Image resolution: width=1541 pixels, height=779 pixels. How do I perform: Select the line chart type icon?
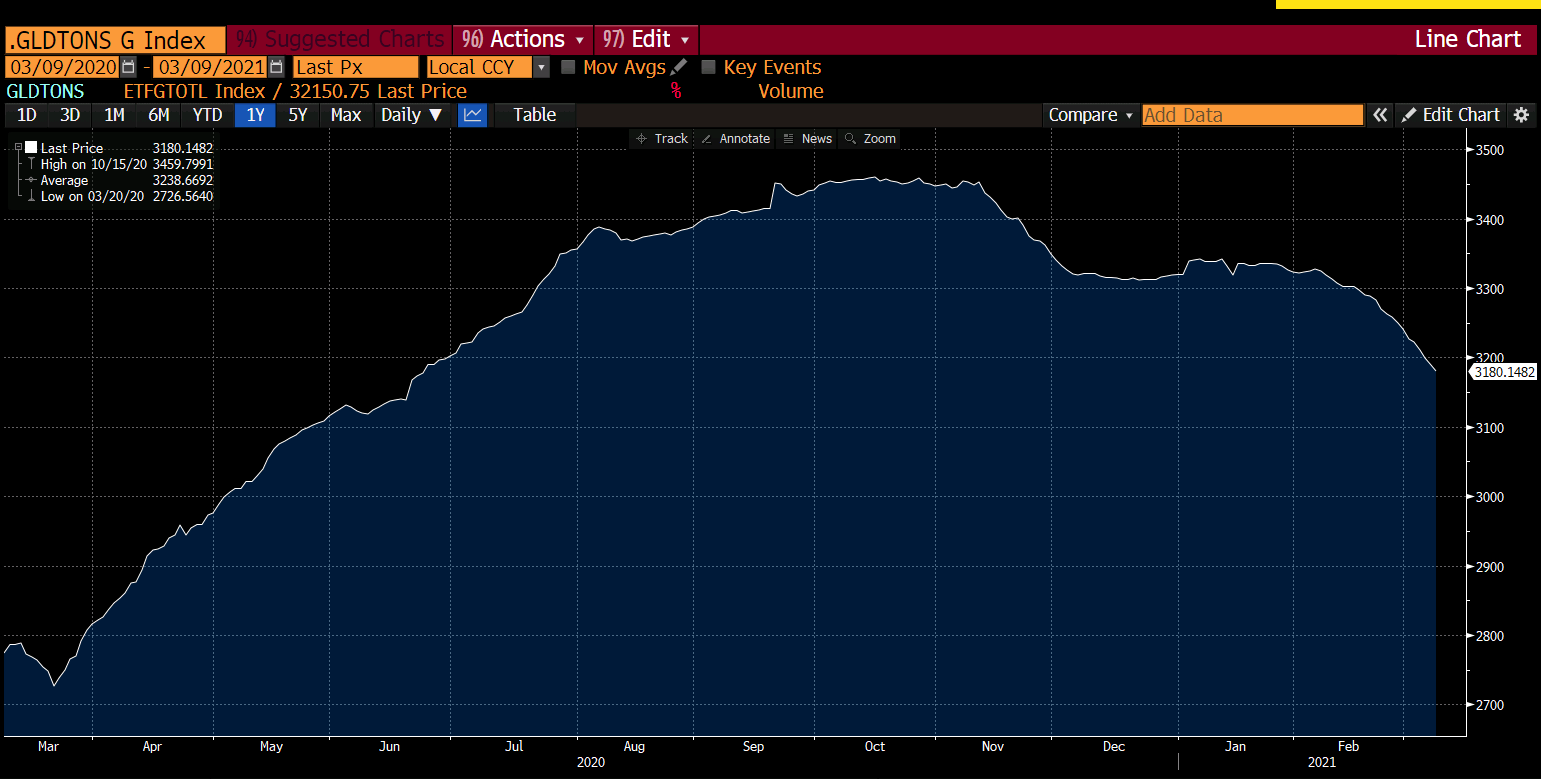click(473, 115)
